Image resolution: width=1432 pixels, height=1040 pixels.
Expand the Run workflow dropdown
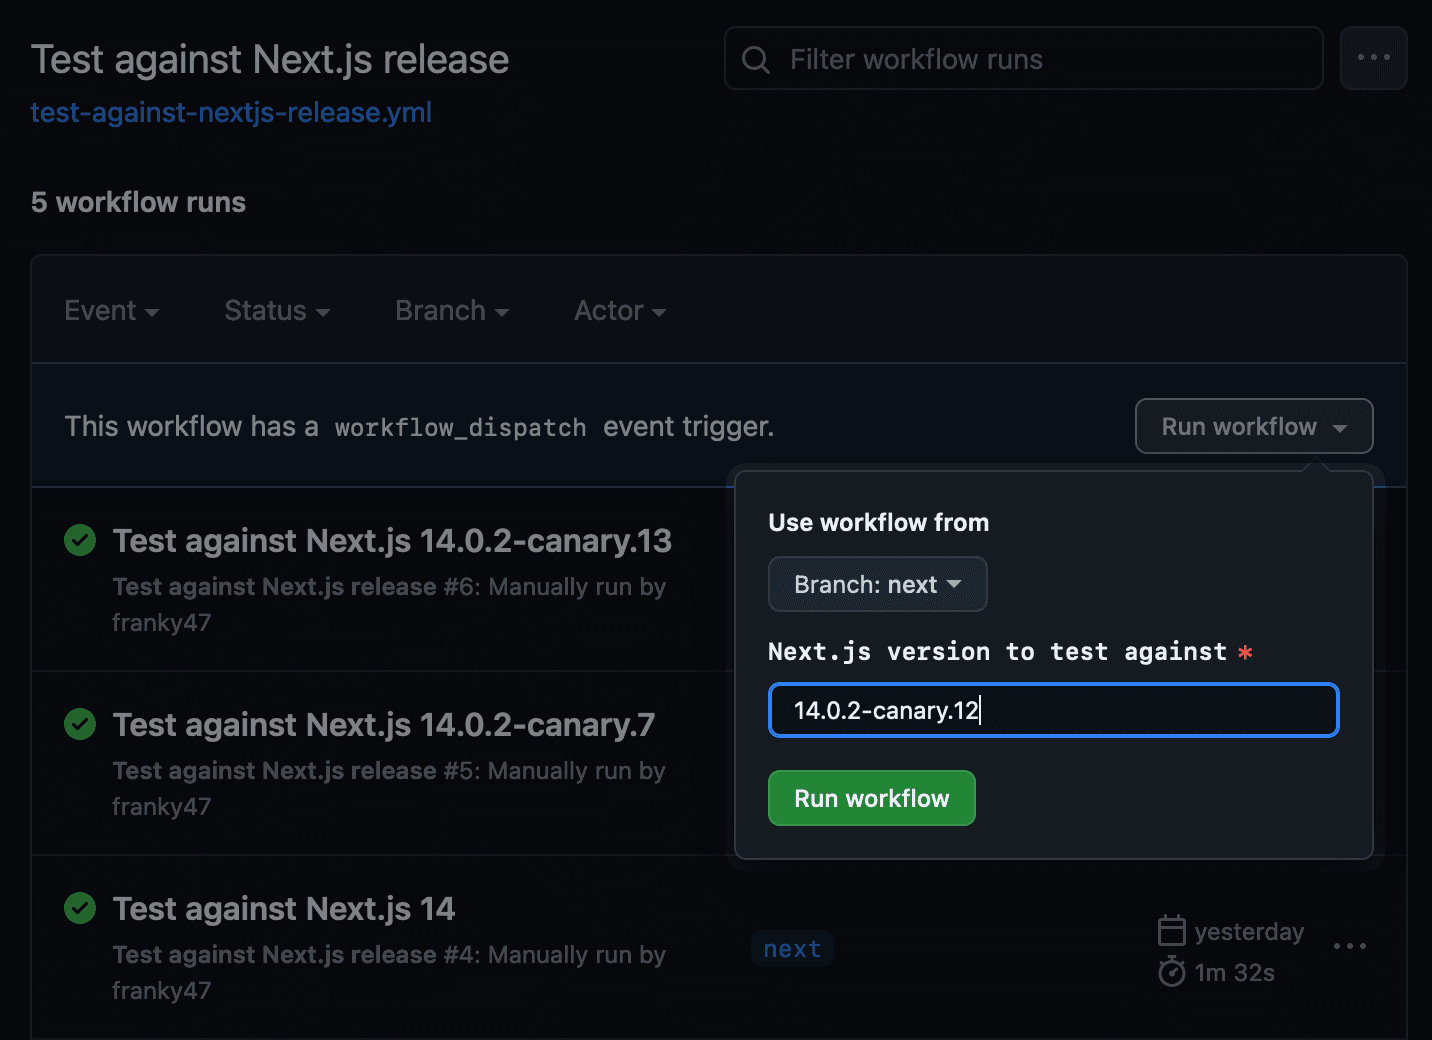pyautogui.click(x=1253, y=426)
